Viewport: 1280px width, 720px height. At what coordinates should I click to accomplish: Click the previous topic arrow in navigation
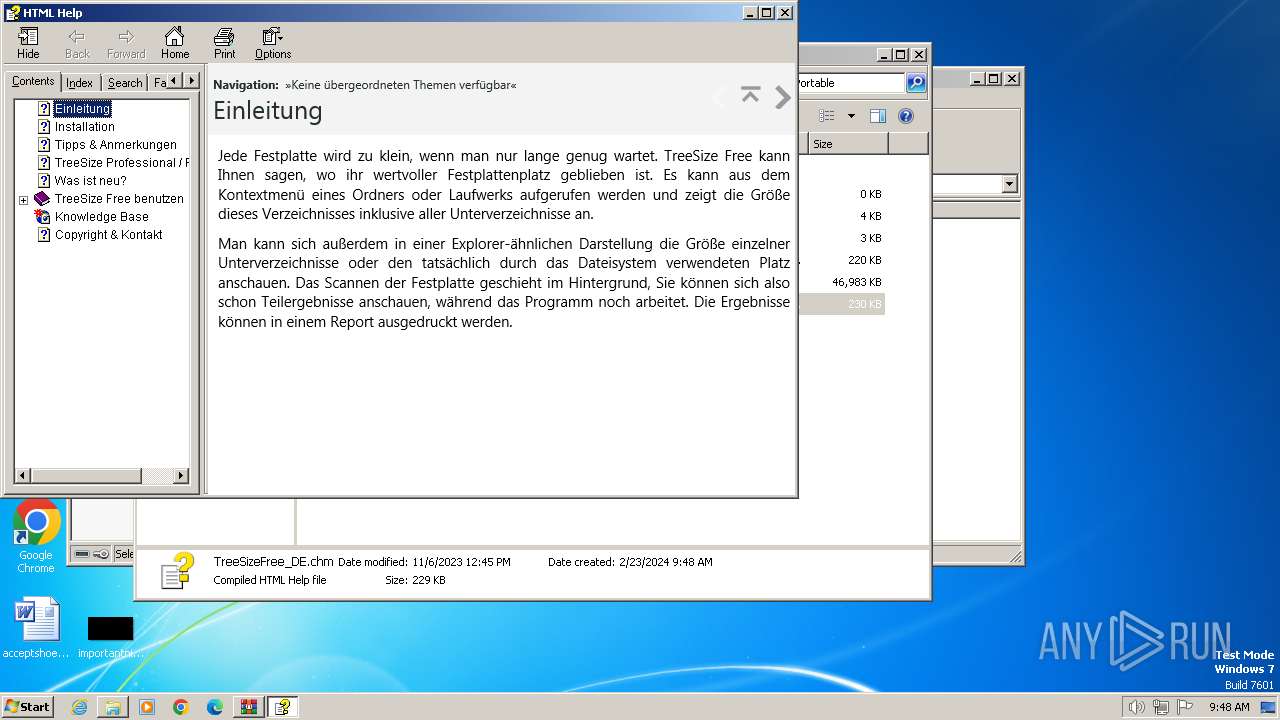719,97
